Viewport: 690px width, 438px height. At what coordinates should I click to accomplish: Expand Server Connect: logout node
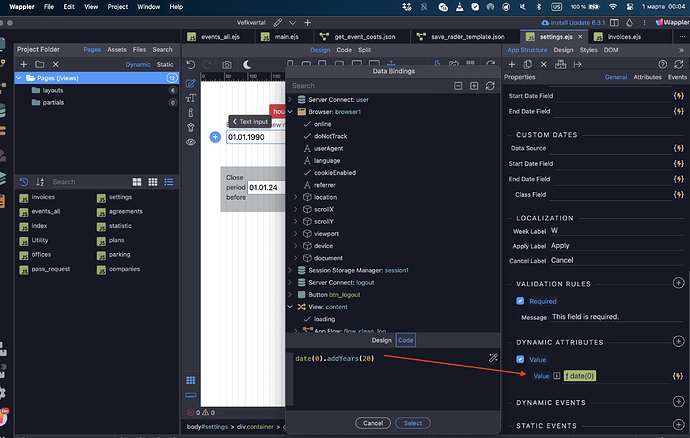[290, 283]
